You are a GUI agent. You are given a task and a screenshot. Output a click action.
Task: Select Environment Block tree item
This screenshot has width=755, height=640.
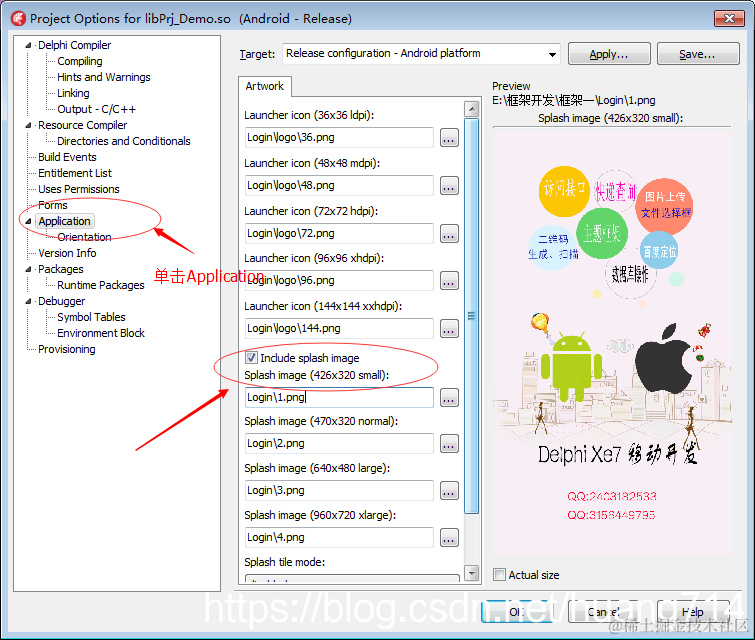click(x=101, y=333)
